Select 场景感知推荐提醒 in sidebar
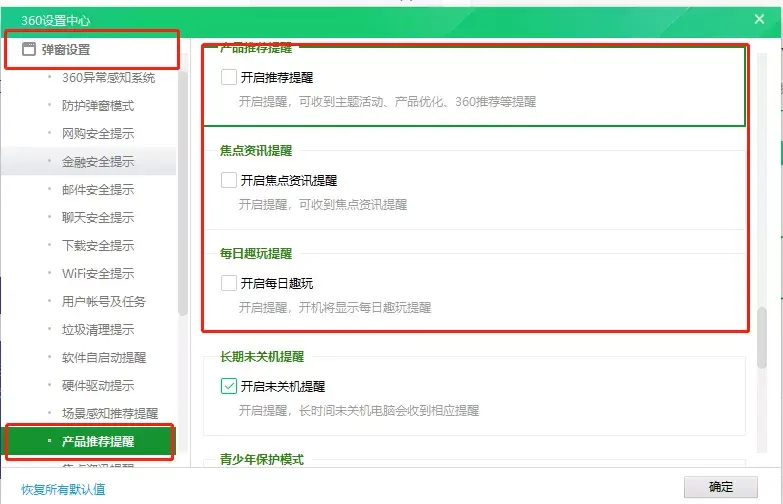The image size is (783, 504). [110, 413]
